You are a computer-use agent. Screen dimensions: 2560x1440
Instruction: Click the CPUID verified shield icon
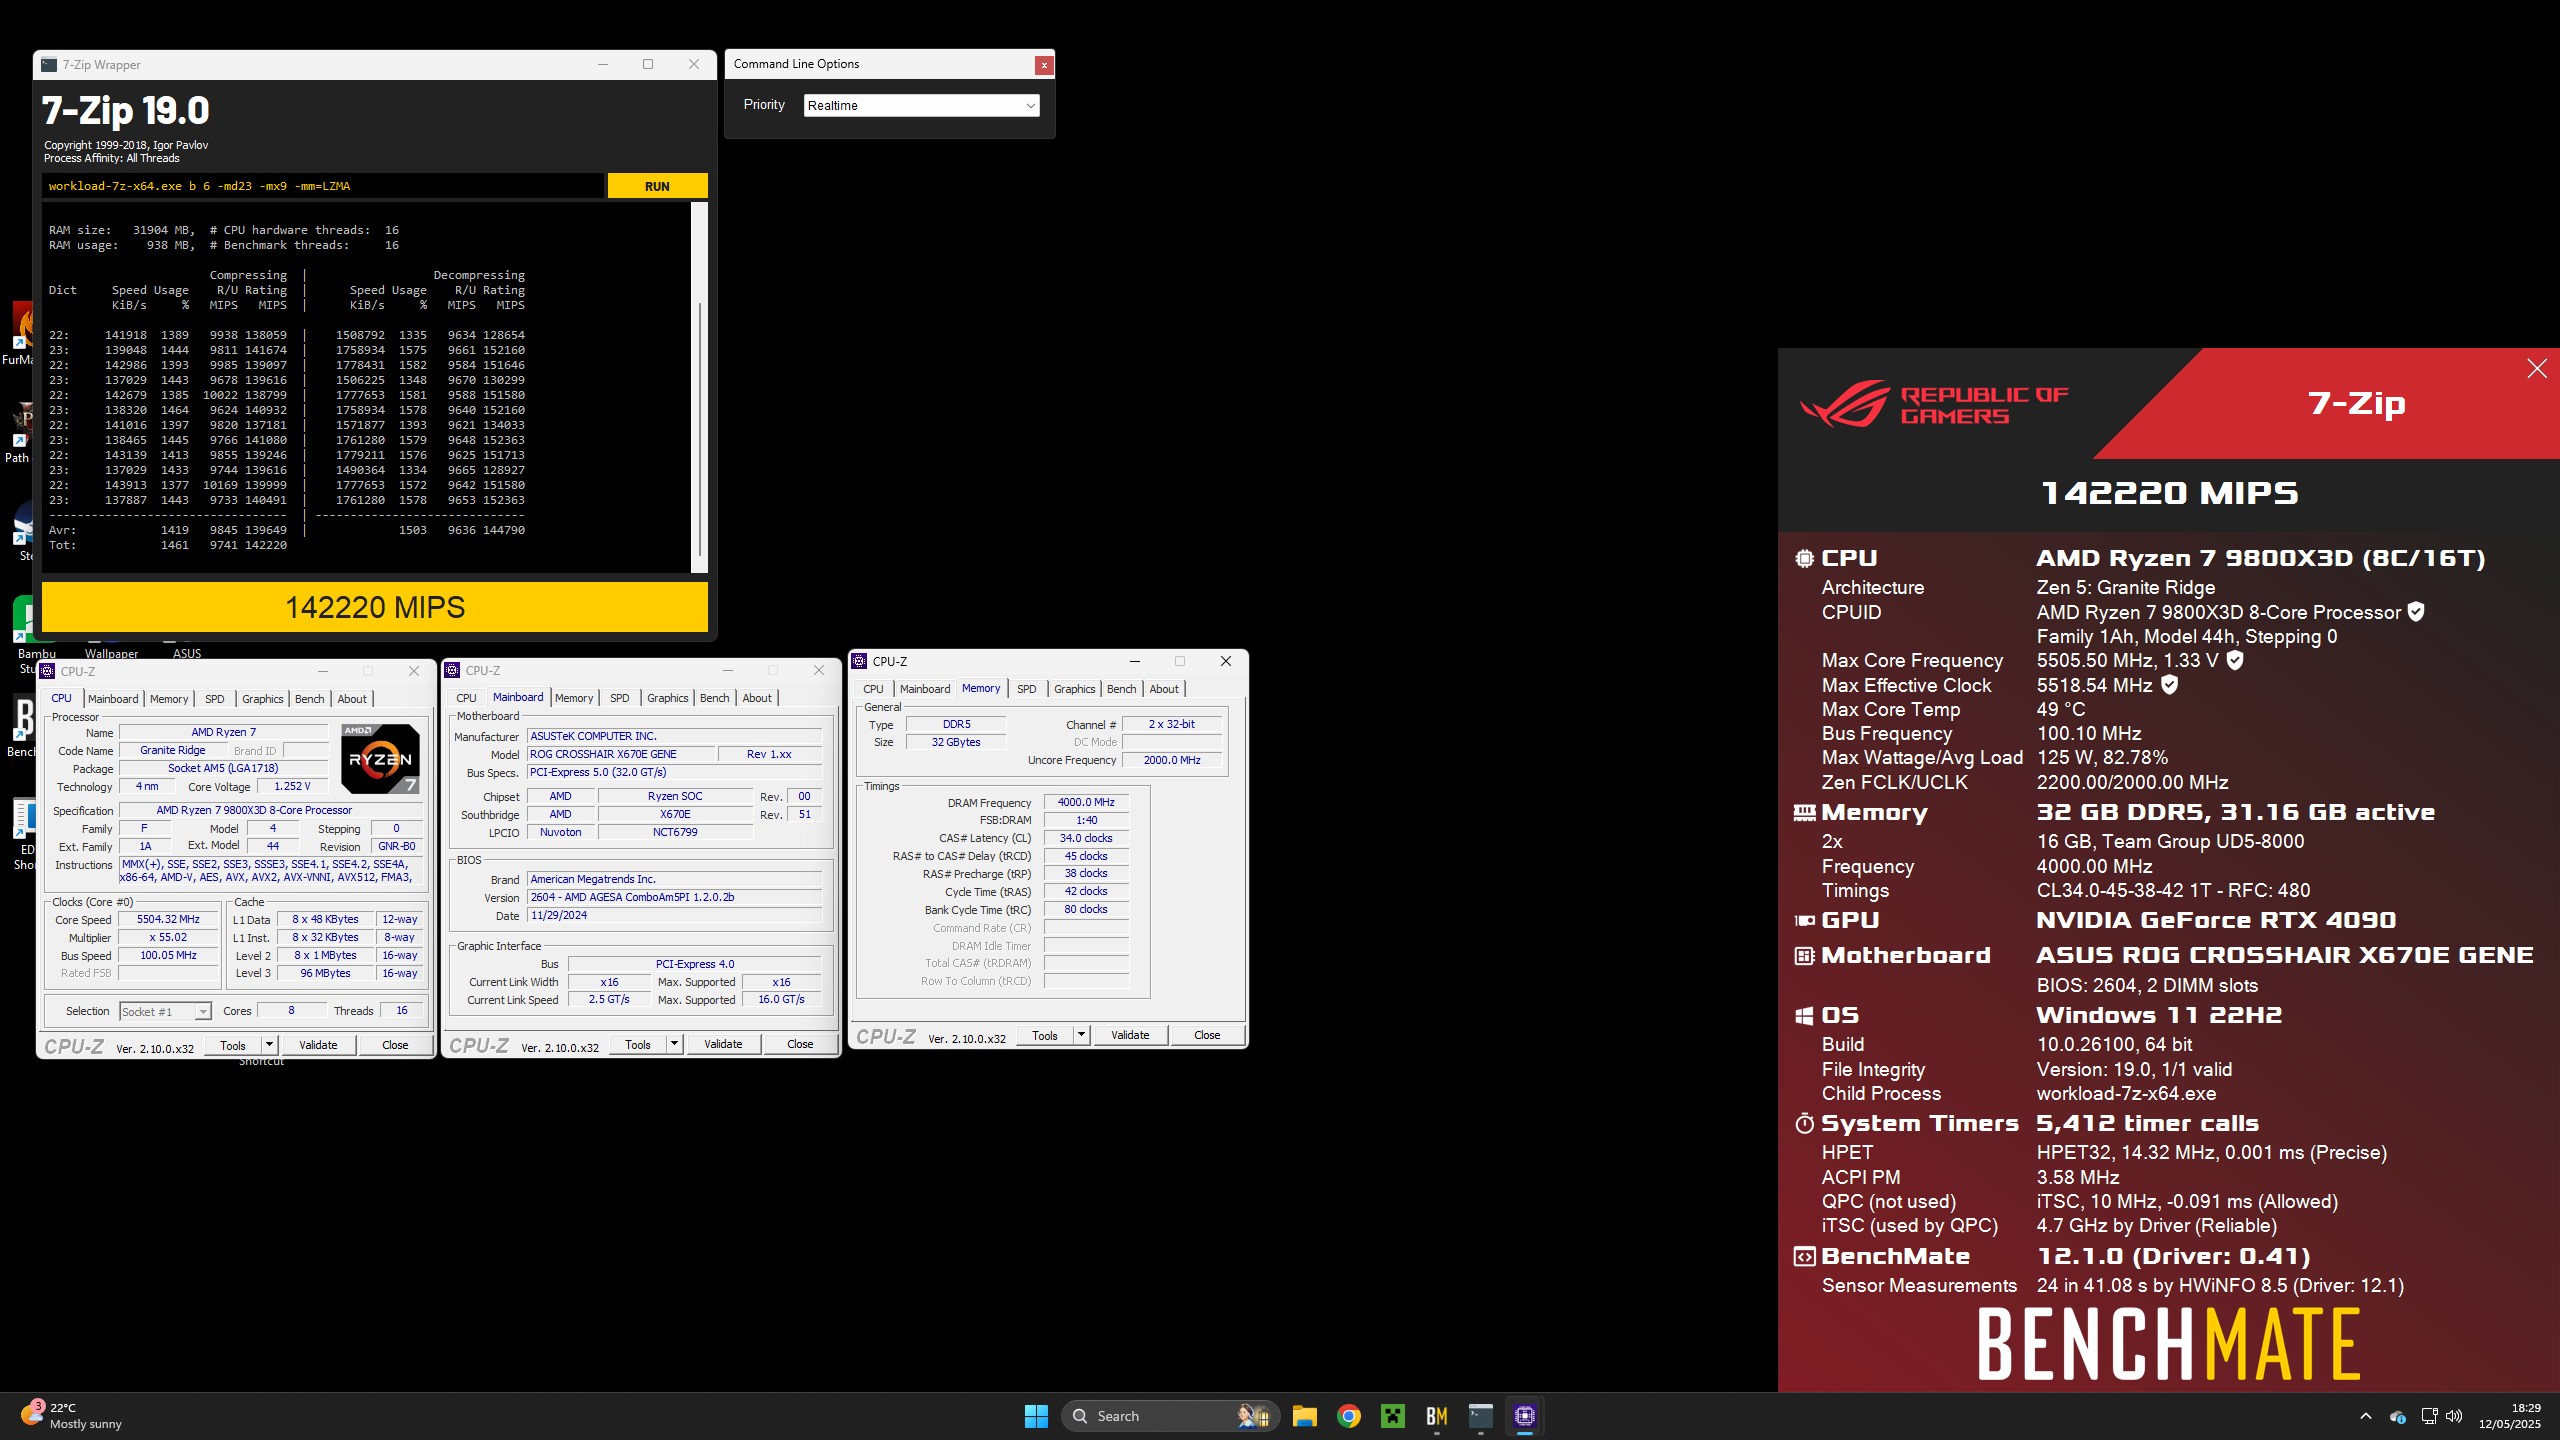[x=2416, y=612]
